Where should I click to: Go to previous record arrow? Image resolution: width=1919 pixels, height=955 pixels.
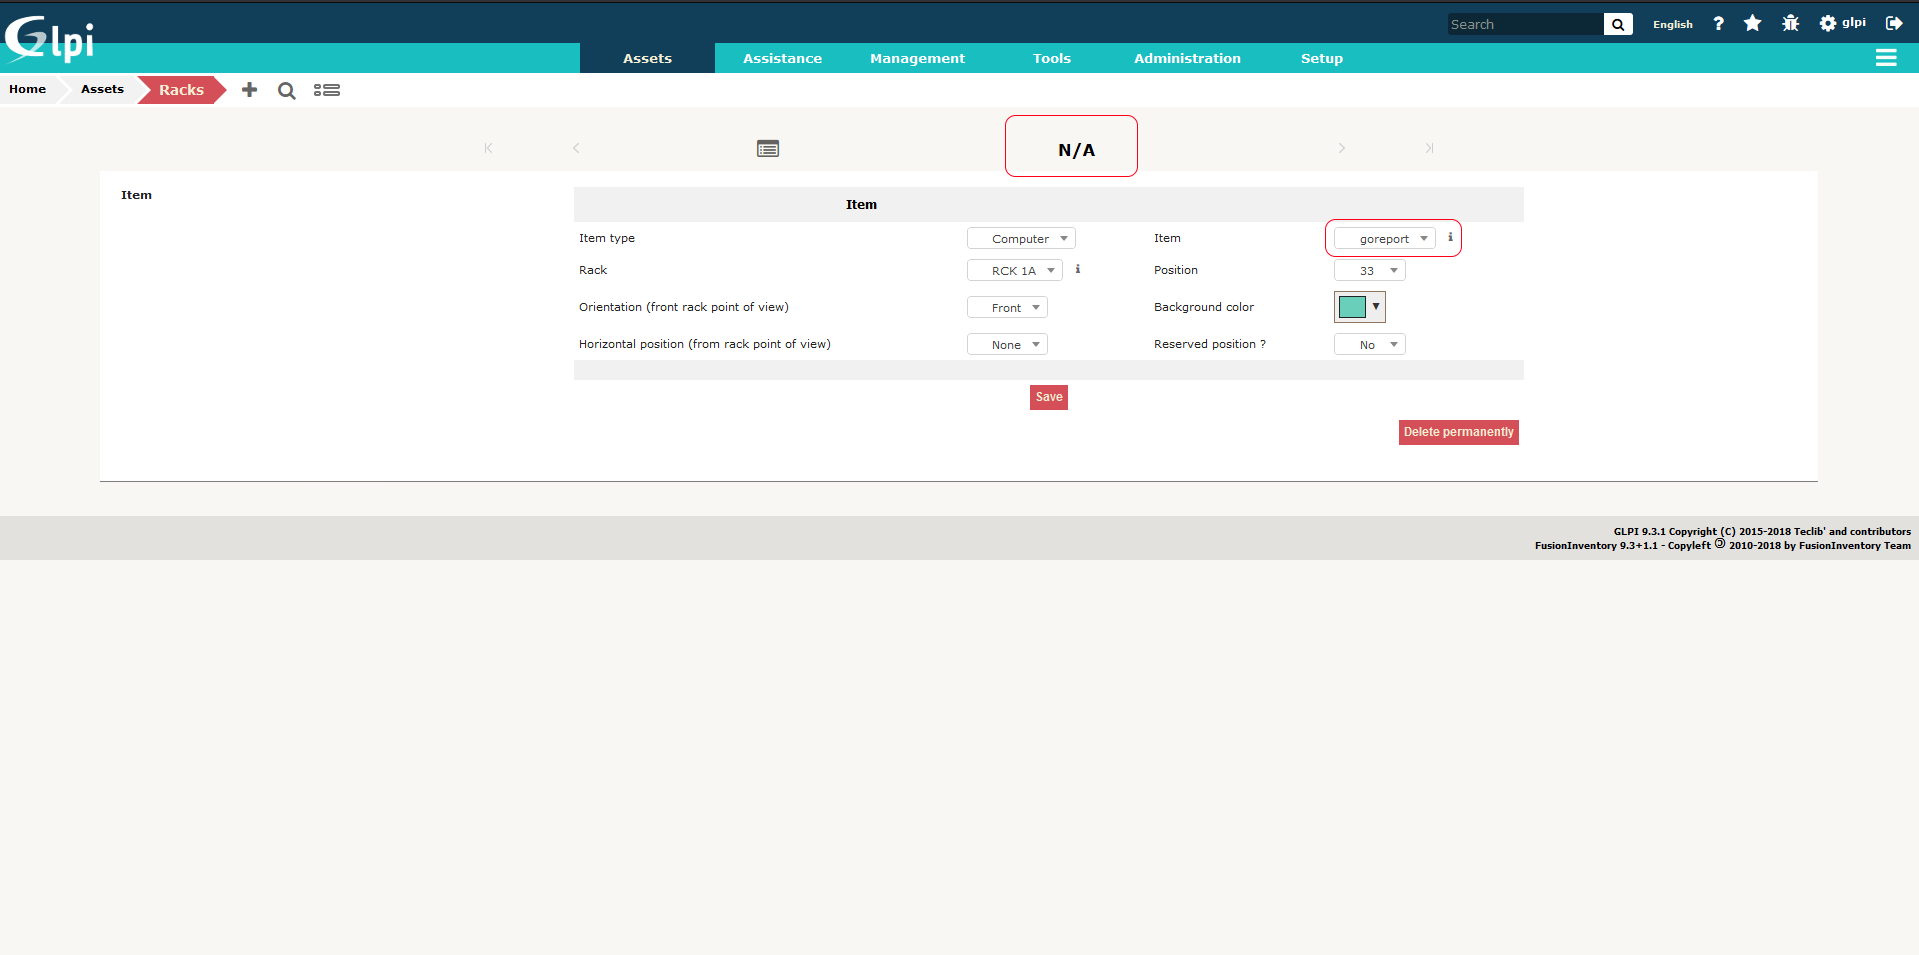pos(576,148)
